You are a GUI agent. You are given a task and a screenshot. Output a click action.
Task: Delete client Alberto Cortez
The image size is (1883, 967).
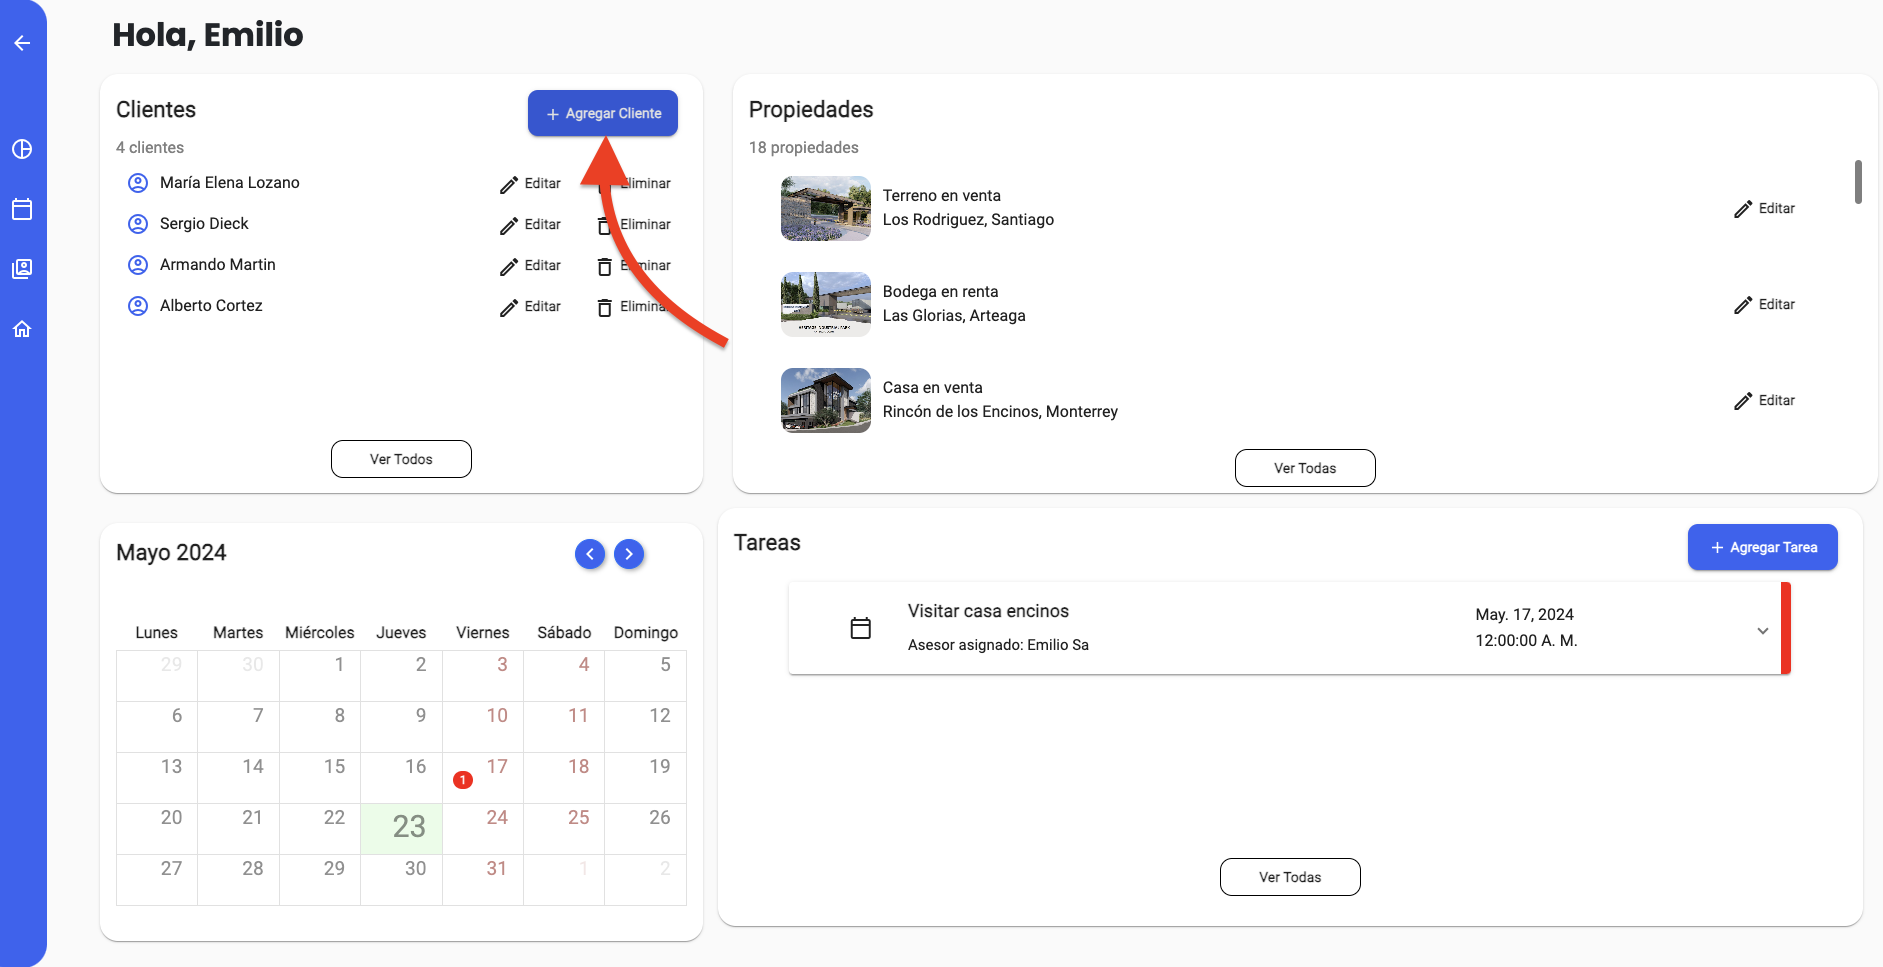point(634,307)
